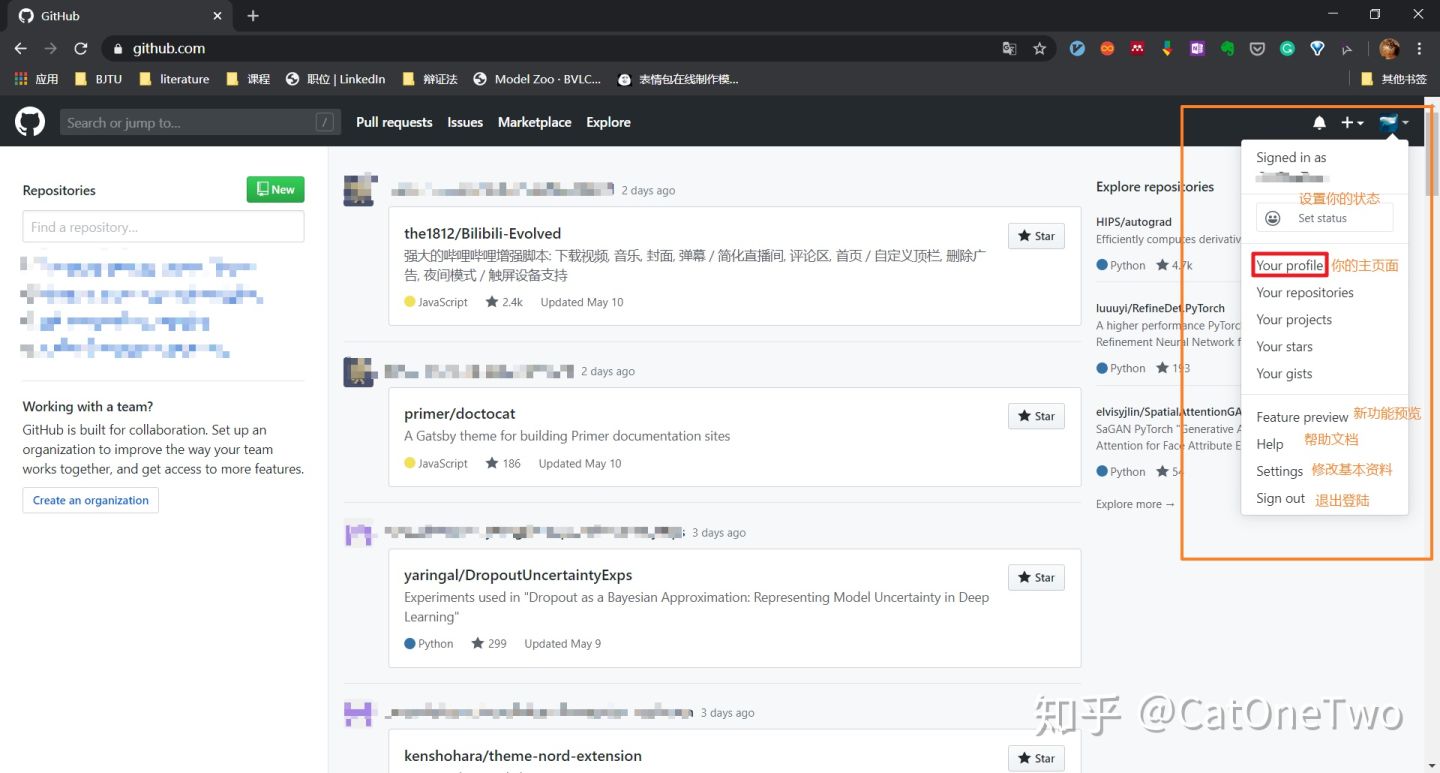Close the GitHub browser tab
The image size is (1440, 773).
[218, 16]
